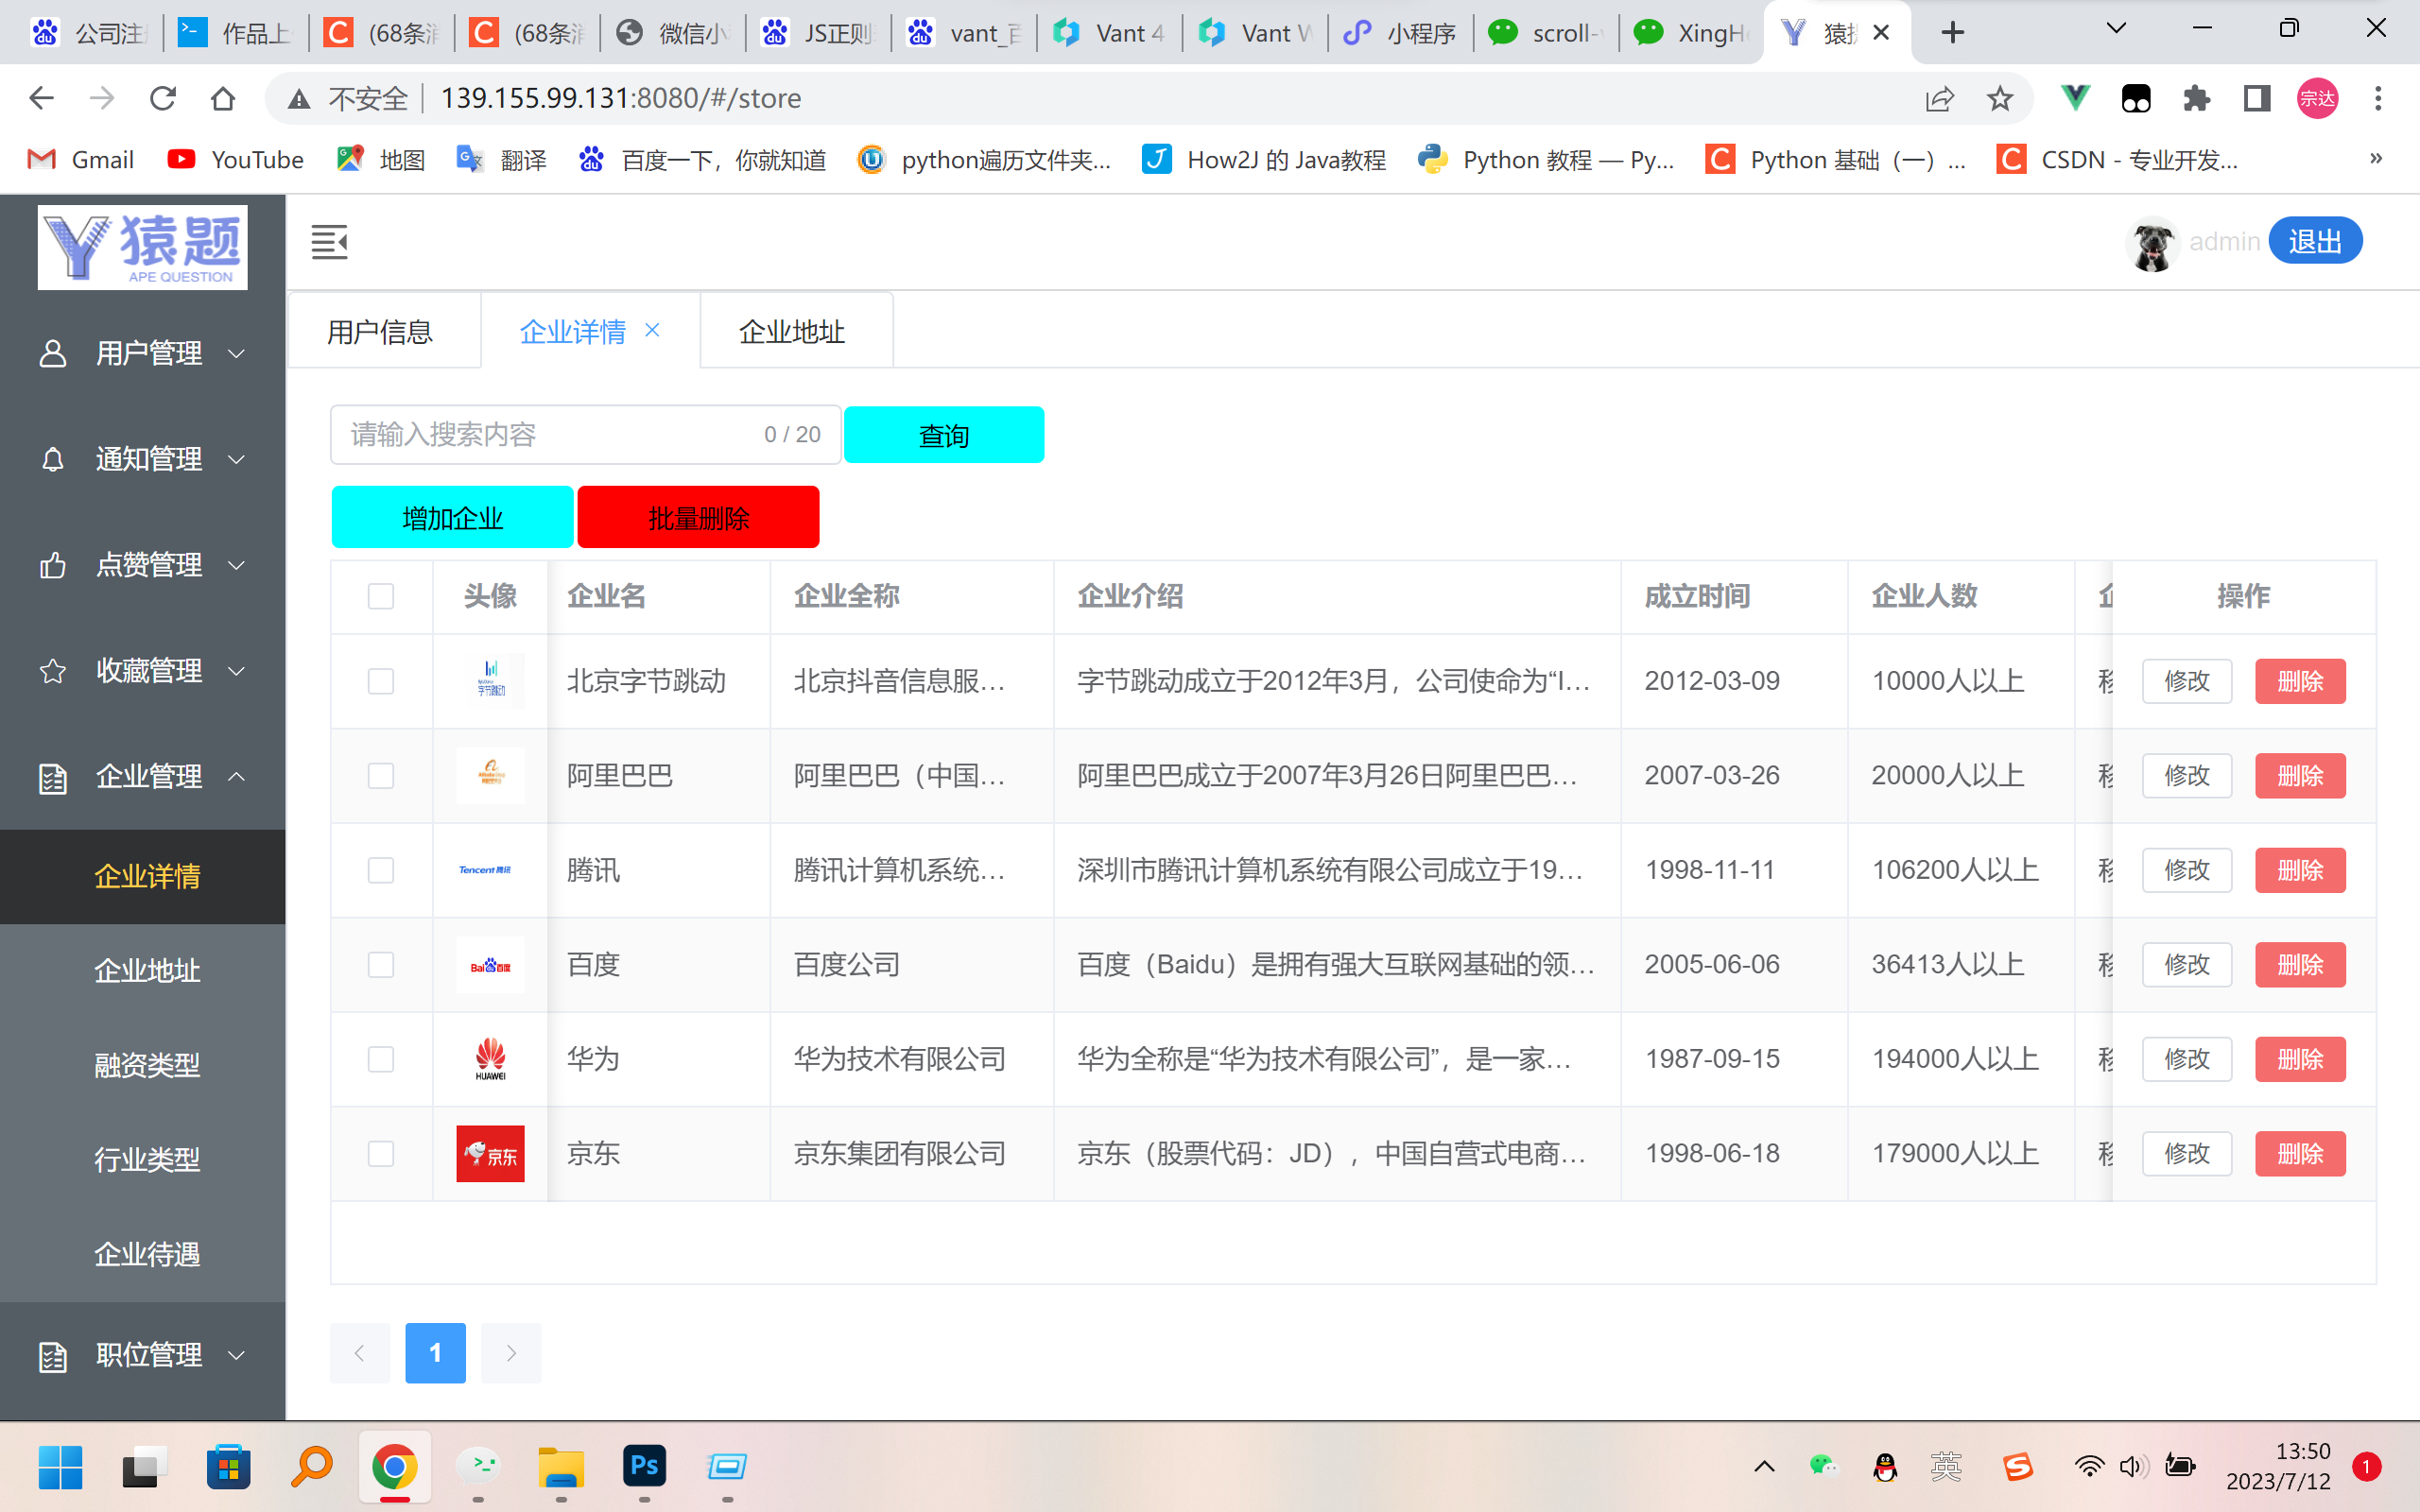Click 删除 for the 百度 row

point(2300,965)
